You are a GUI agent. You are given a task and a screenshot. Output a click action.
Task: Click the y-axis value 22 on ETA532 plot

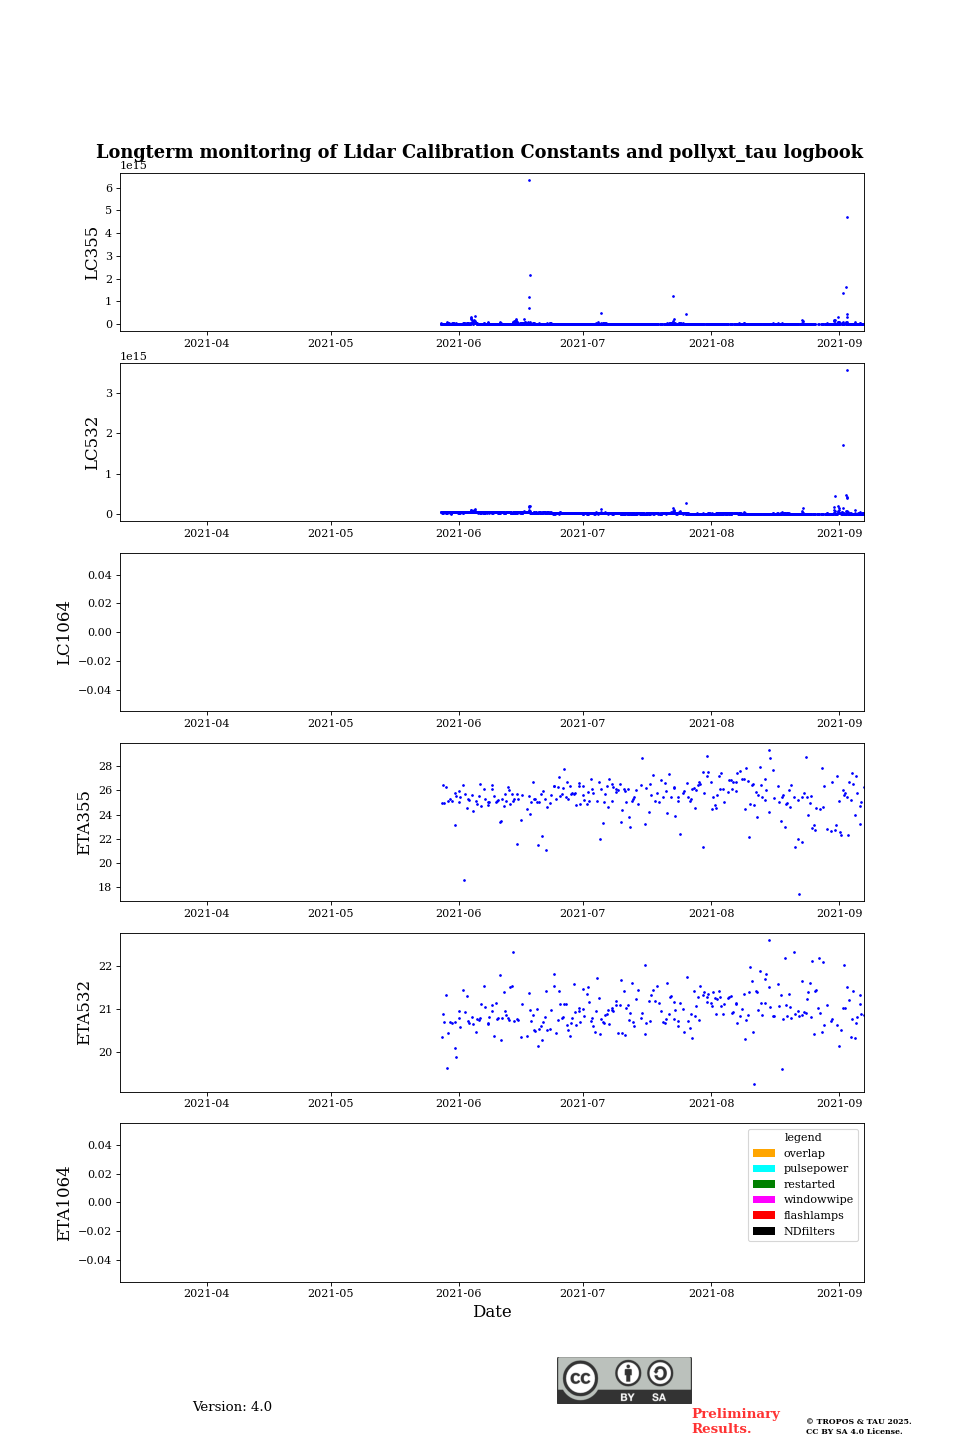[106, 966]
